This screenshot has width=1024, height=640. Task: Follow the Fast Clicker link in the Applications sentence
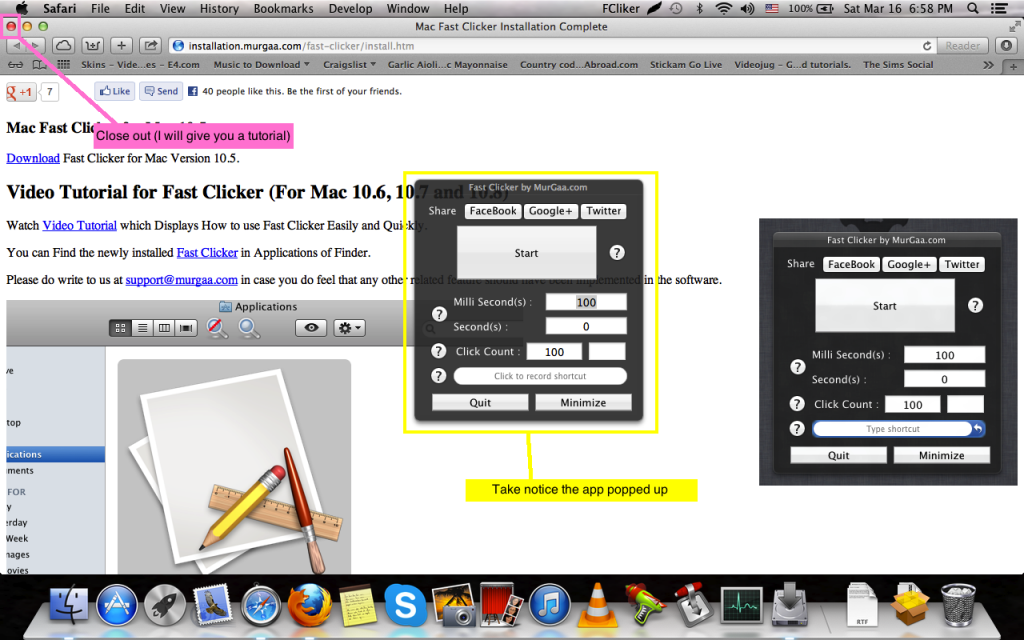207,253
